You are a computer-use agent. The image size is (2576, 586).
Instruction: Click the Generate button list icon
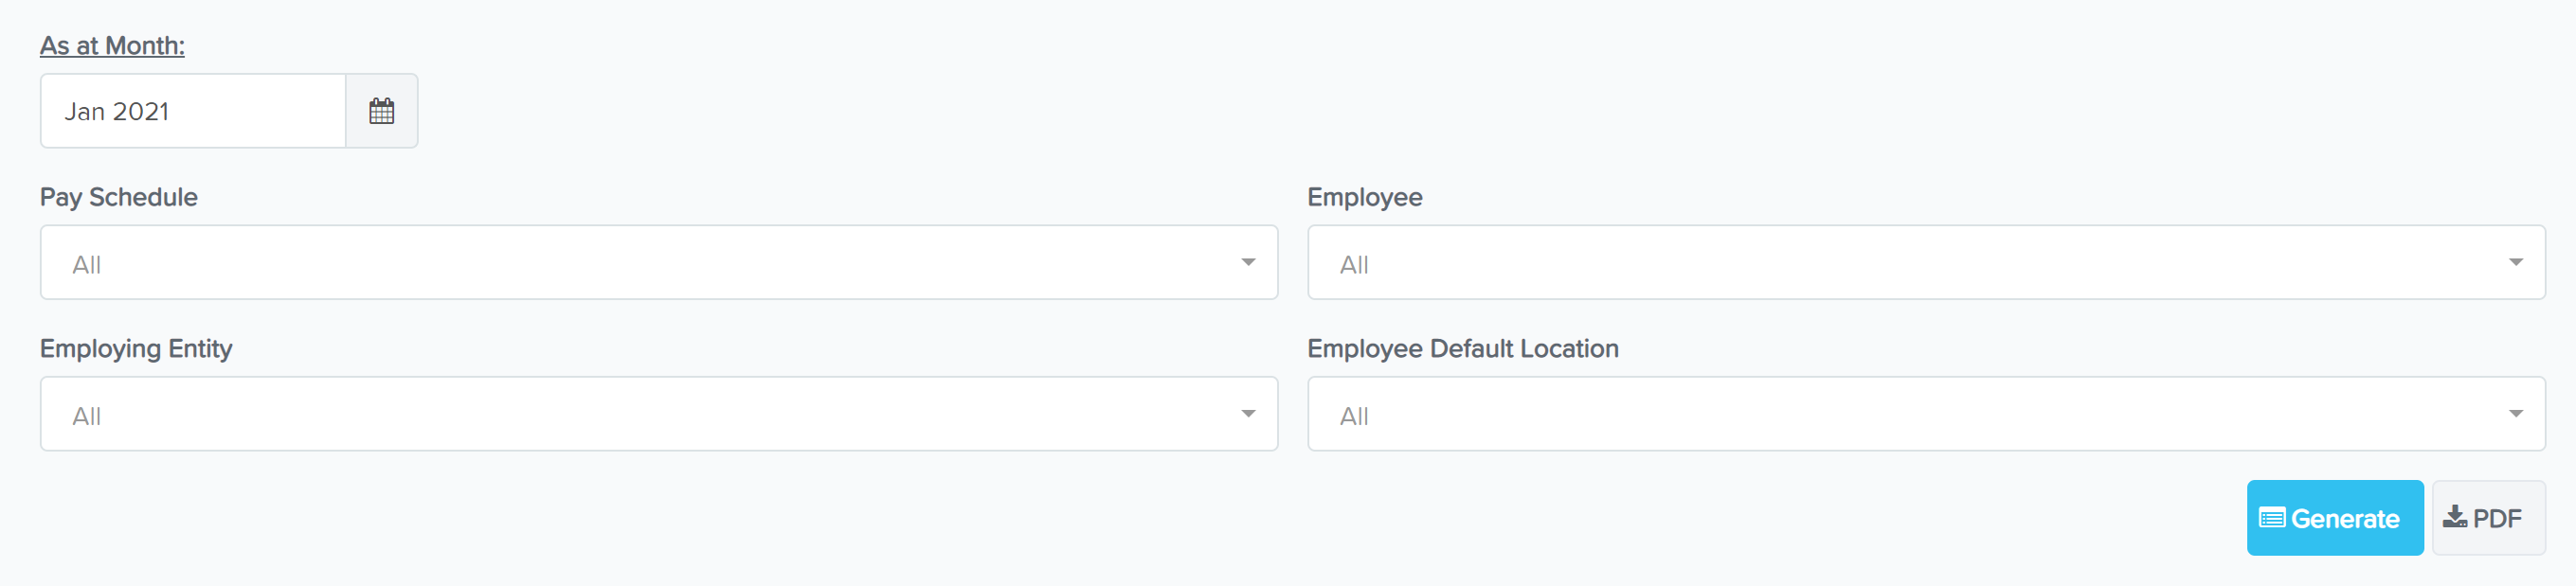click(x=2272, y=518)
